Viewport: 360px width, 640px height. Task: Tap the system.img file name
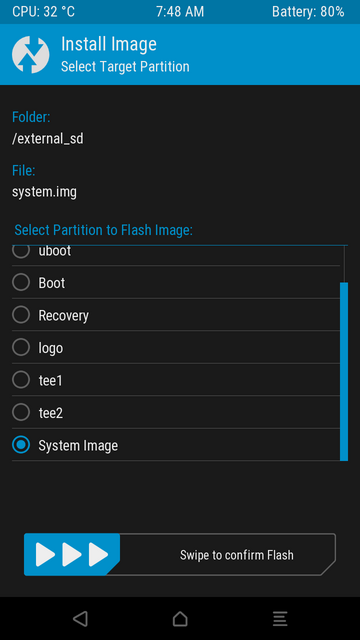[x=44, y=192]
